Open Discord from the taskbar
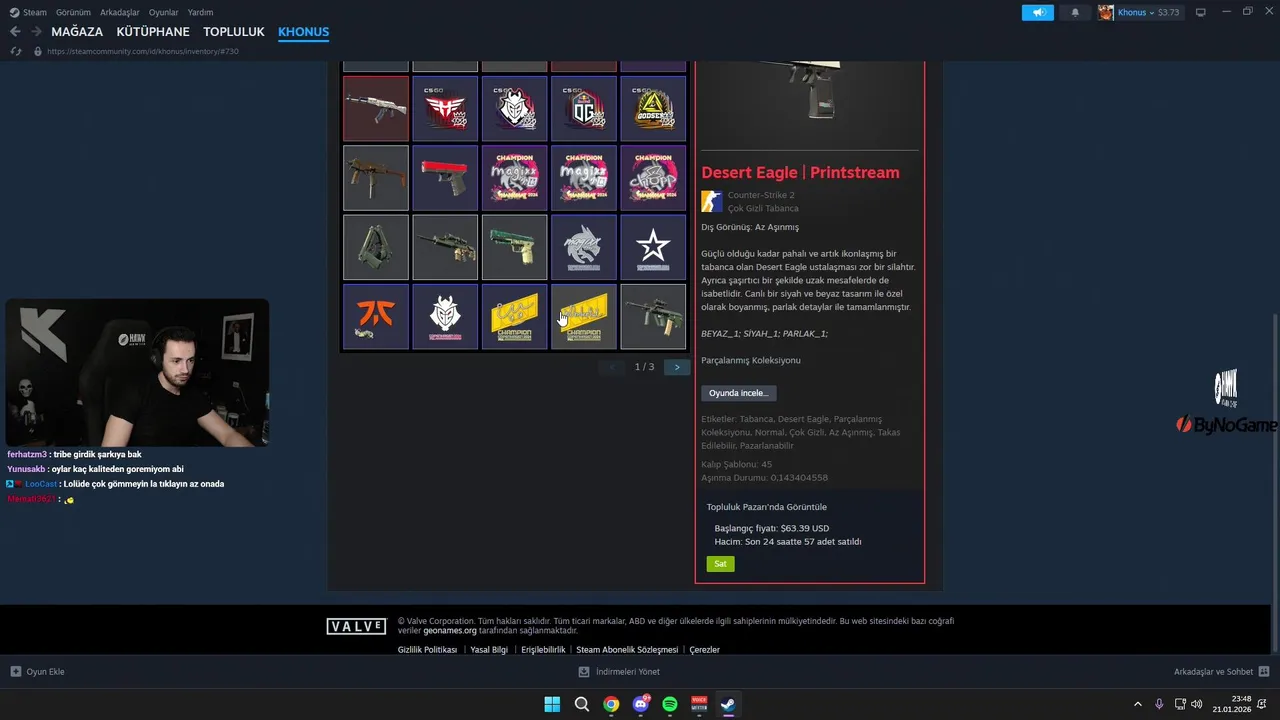Screen dimensions: 1280x720 coord(640,704)
